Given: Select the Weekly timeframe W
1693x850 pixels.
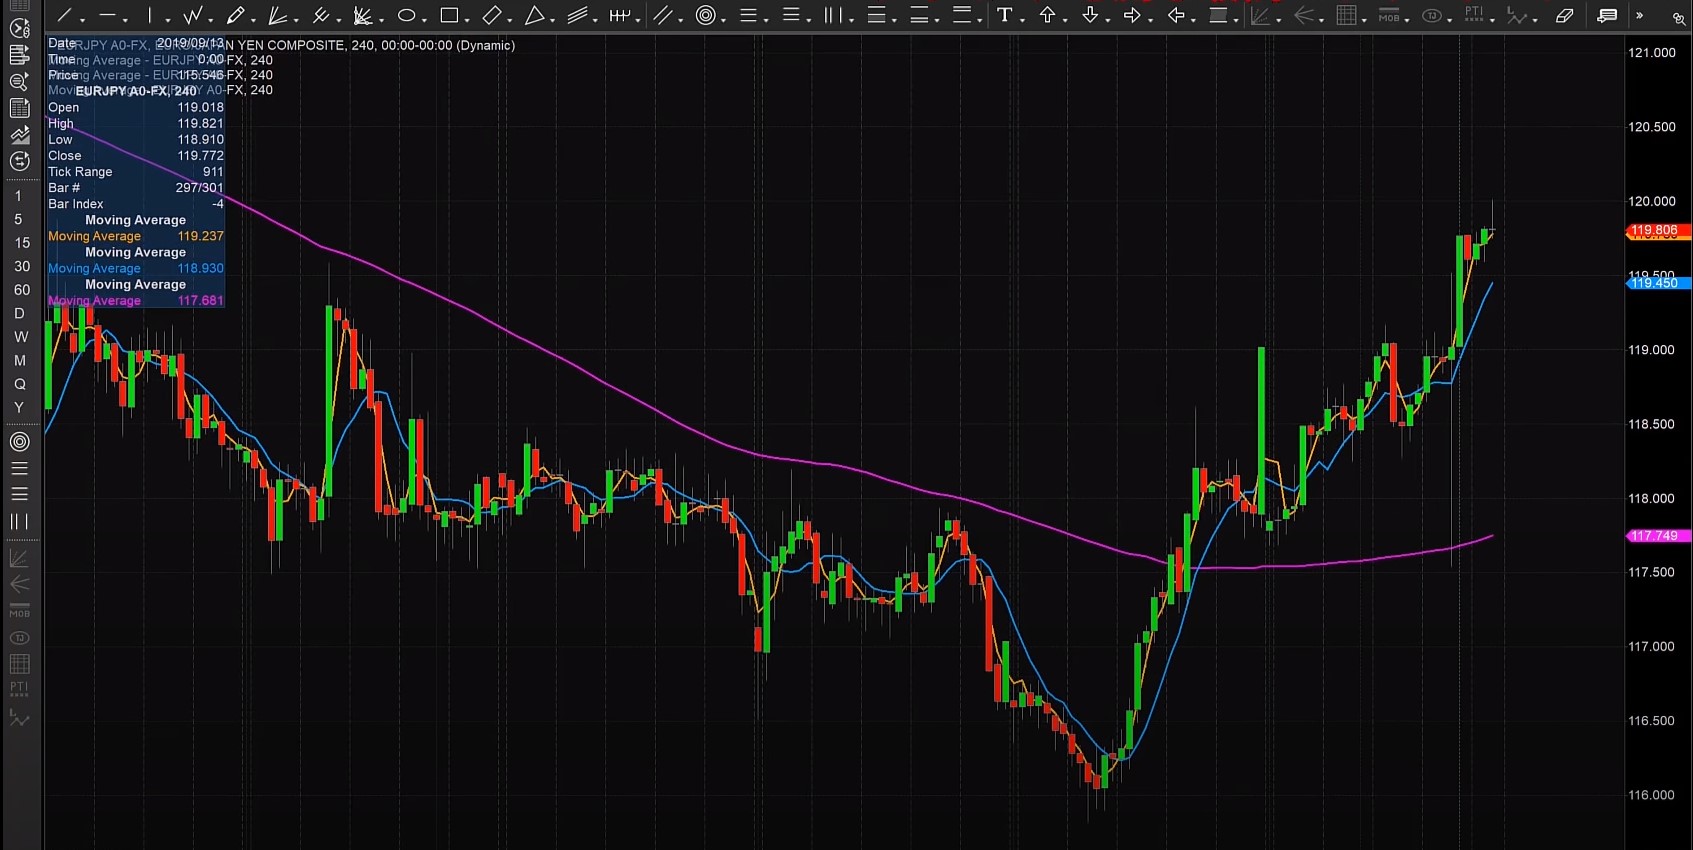Looking at the screenshot, I should (x=20, y=337).
